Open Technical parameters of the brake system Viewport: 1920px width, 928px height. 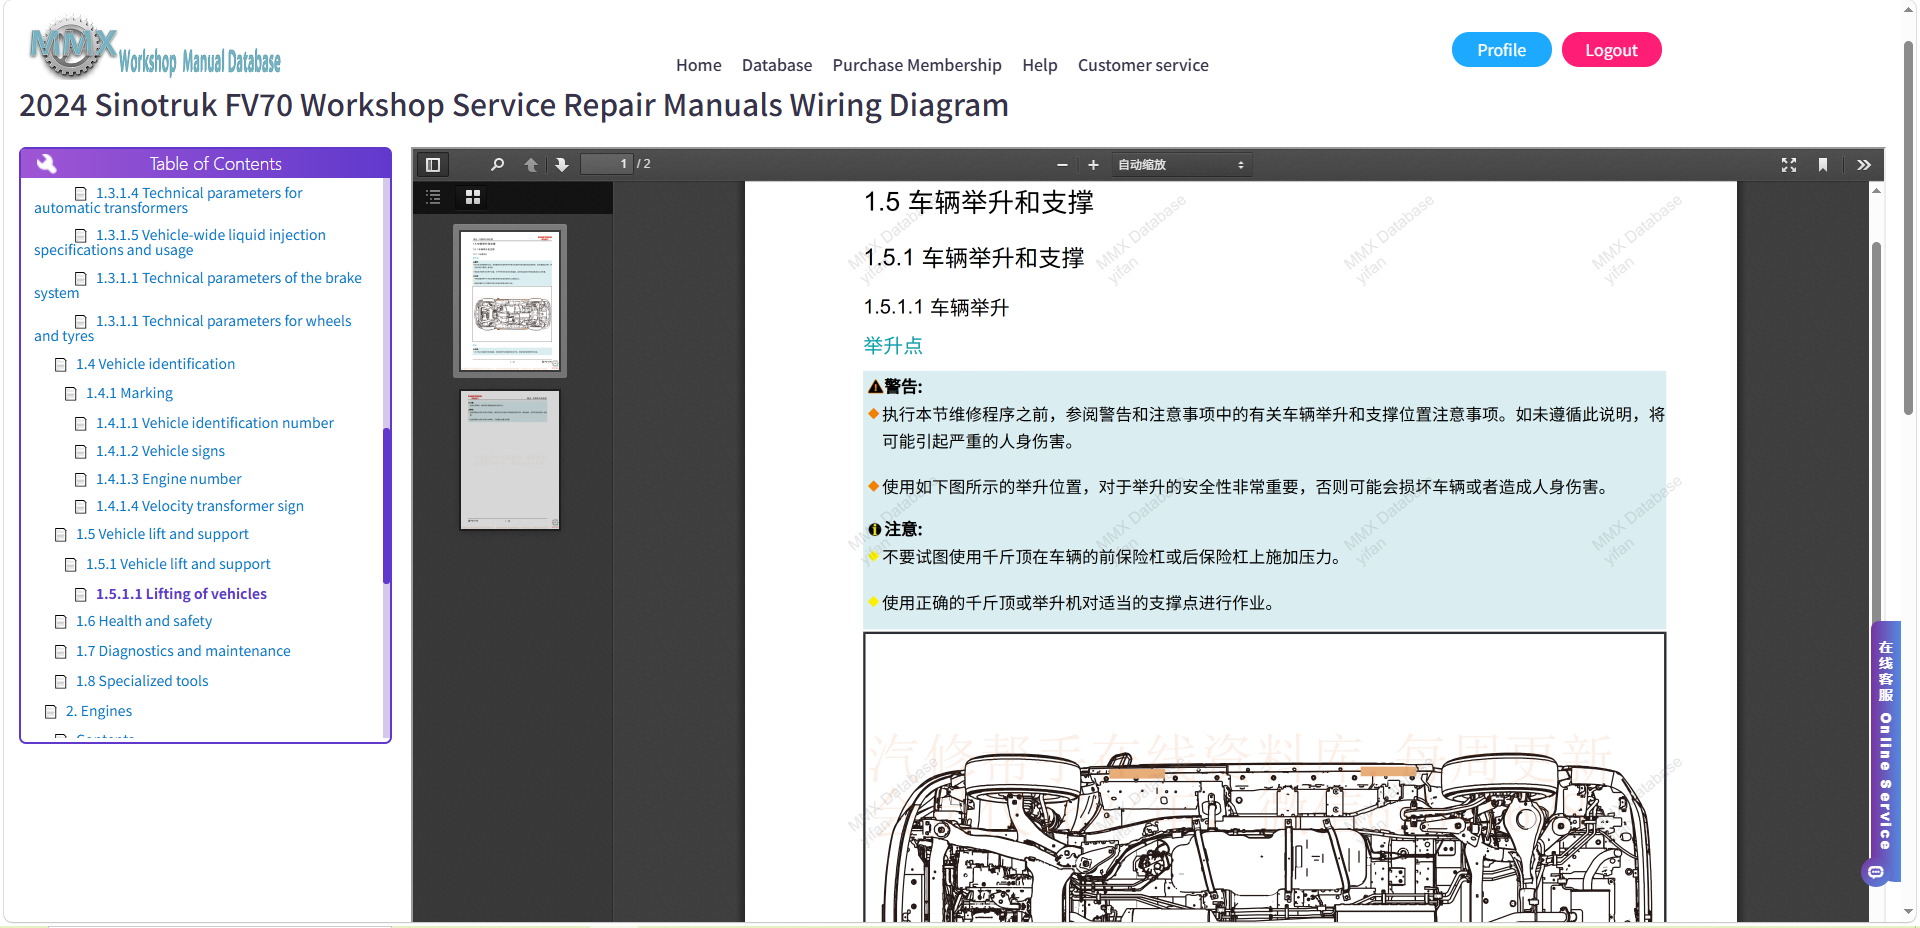point(198,285)
